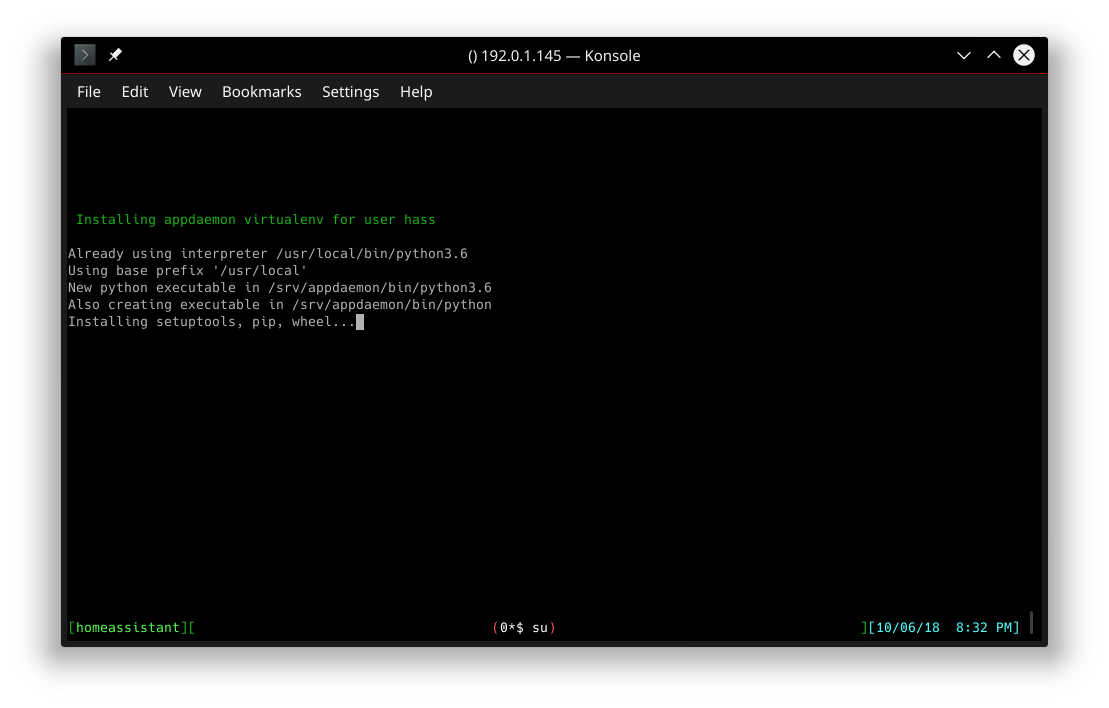The height and width of the screenshot is (708, 1109).
Task: Click the [homeassistant] session label
Action: point(128,627)
